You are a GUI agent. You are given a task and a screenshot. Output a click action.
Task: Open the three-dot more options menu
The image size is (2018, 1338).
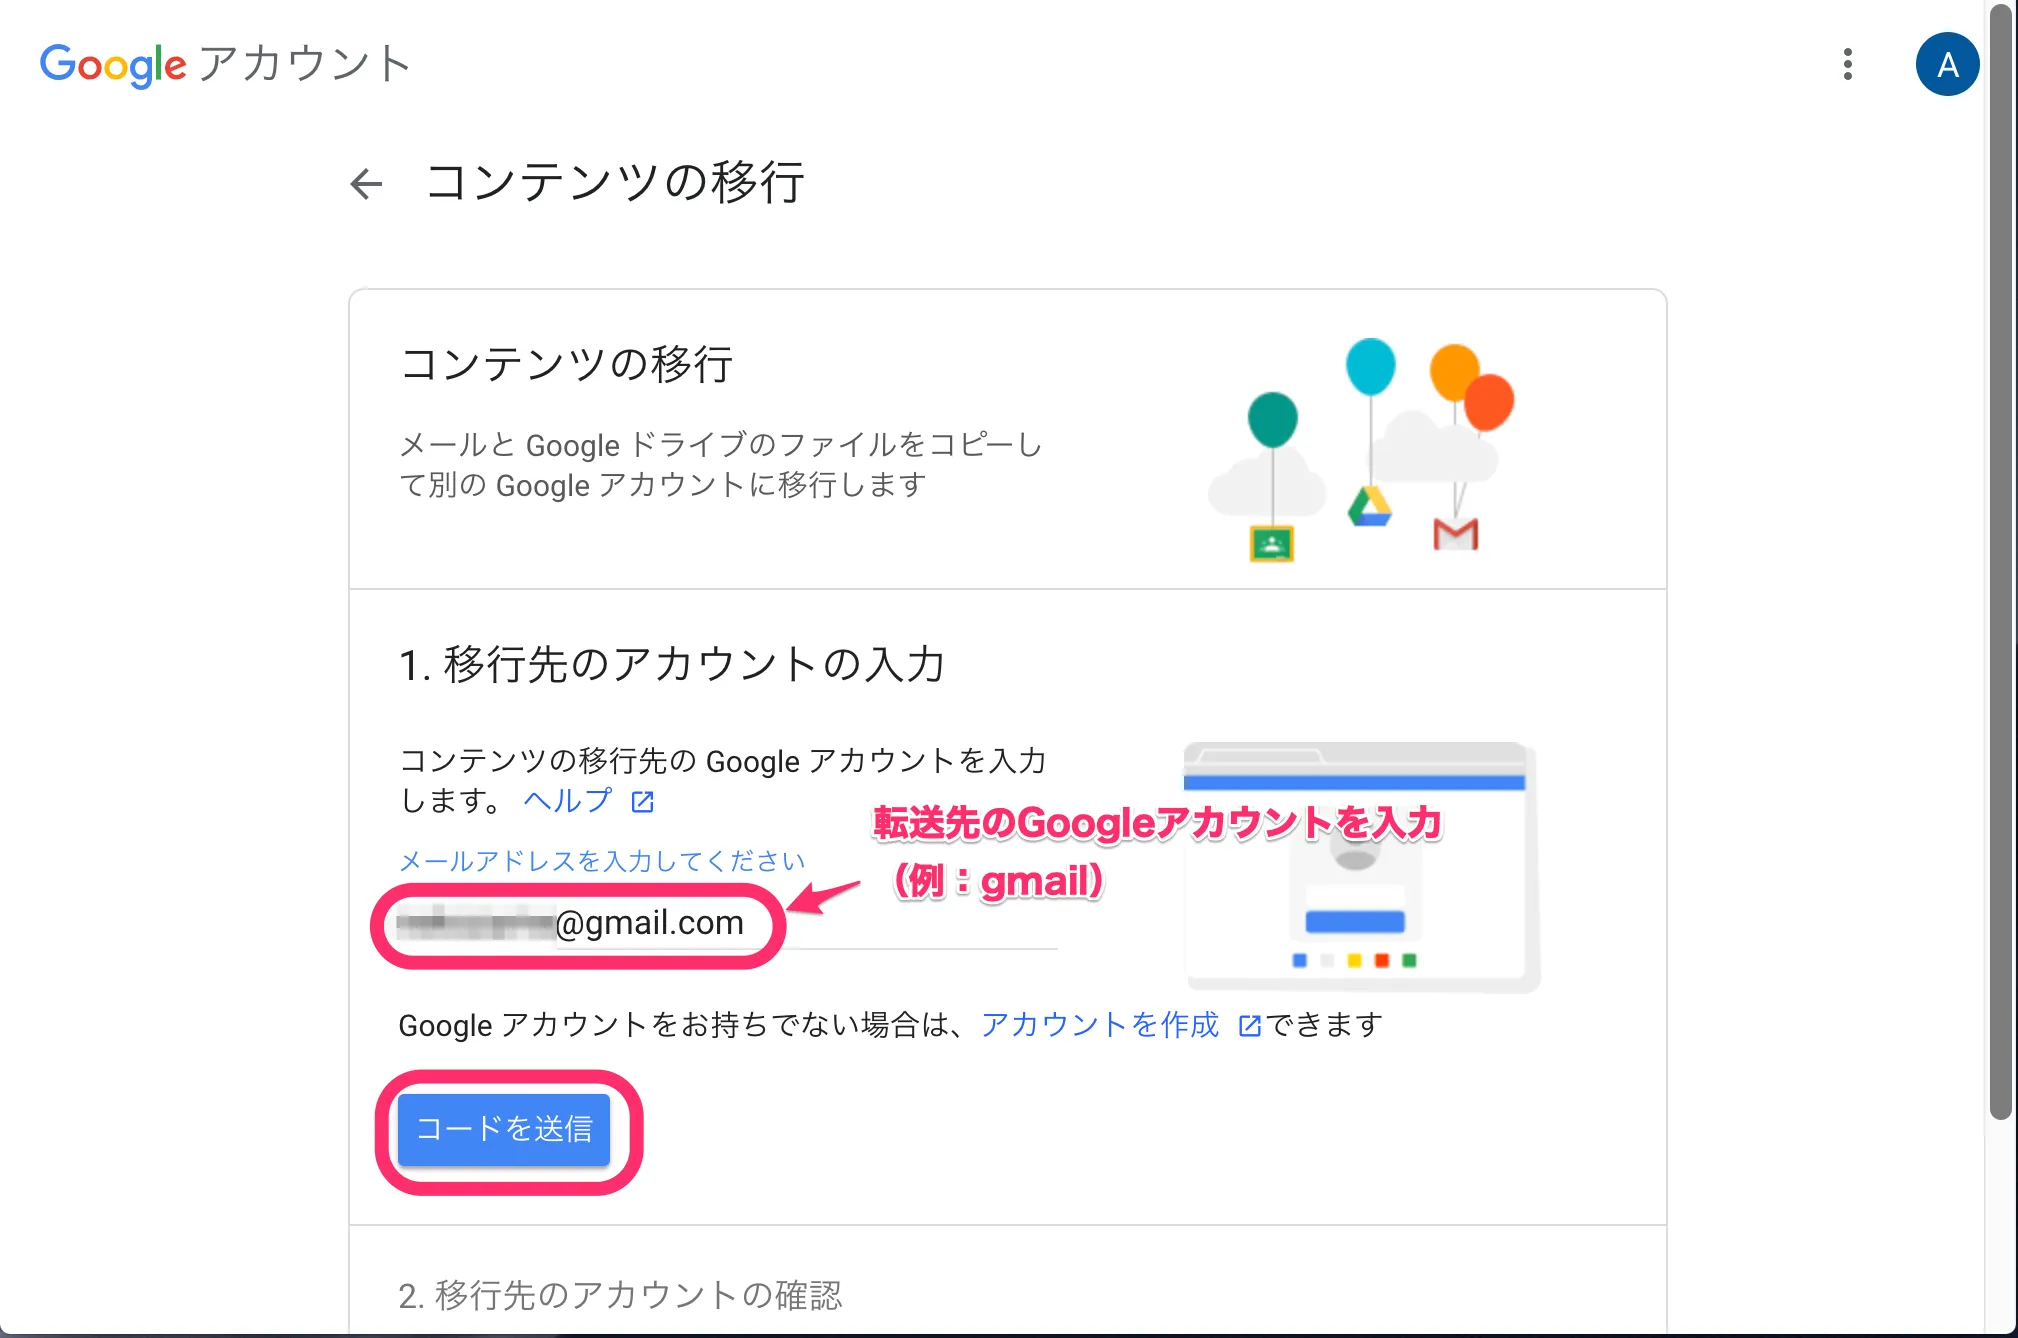1847,65
